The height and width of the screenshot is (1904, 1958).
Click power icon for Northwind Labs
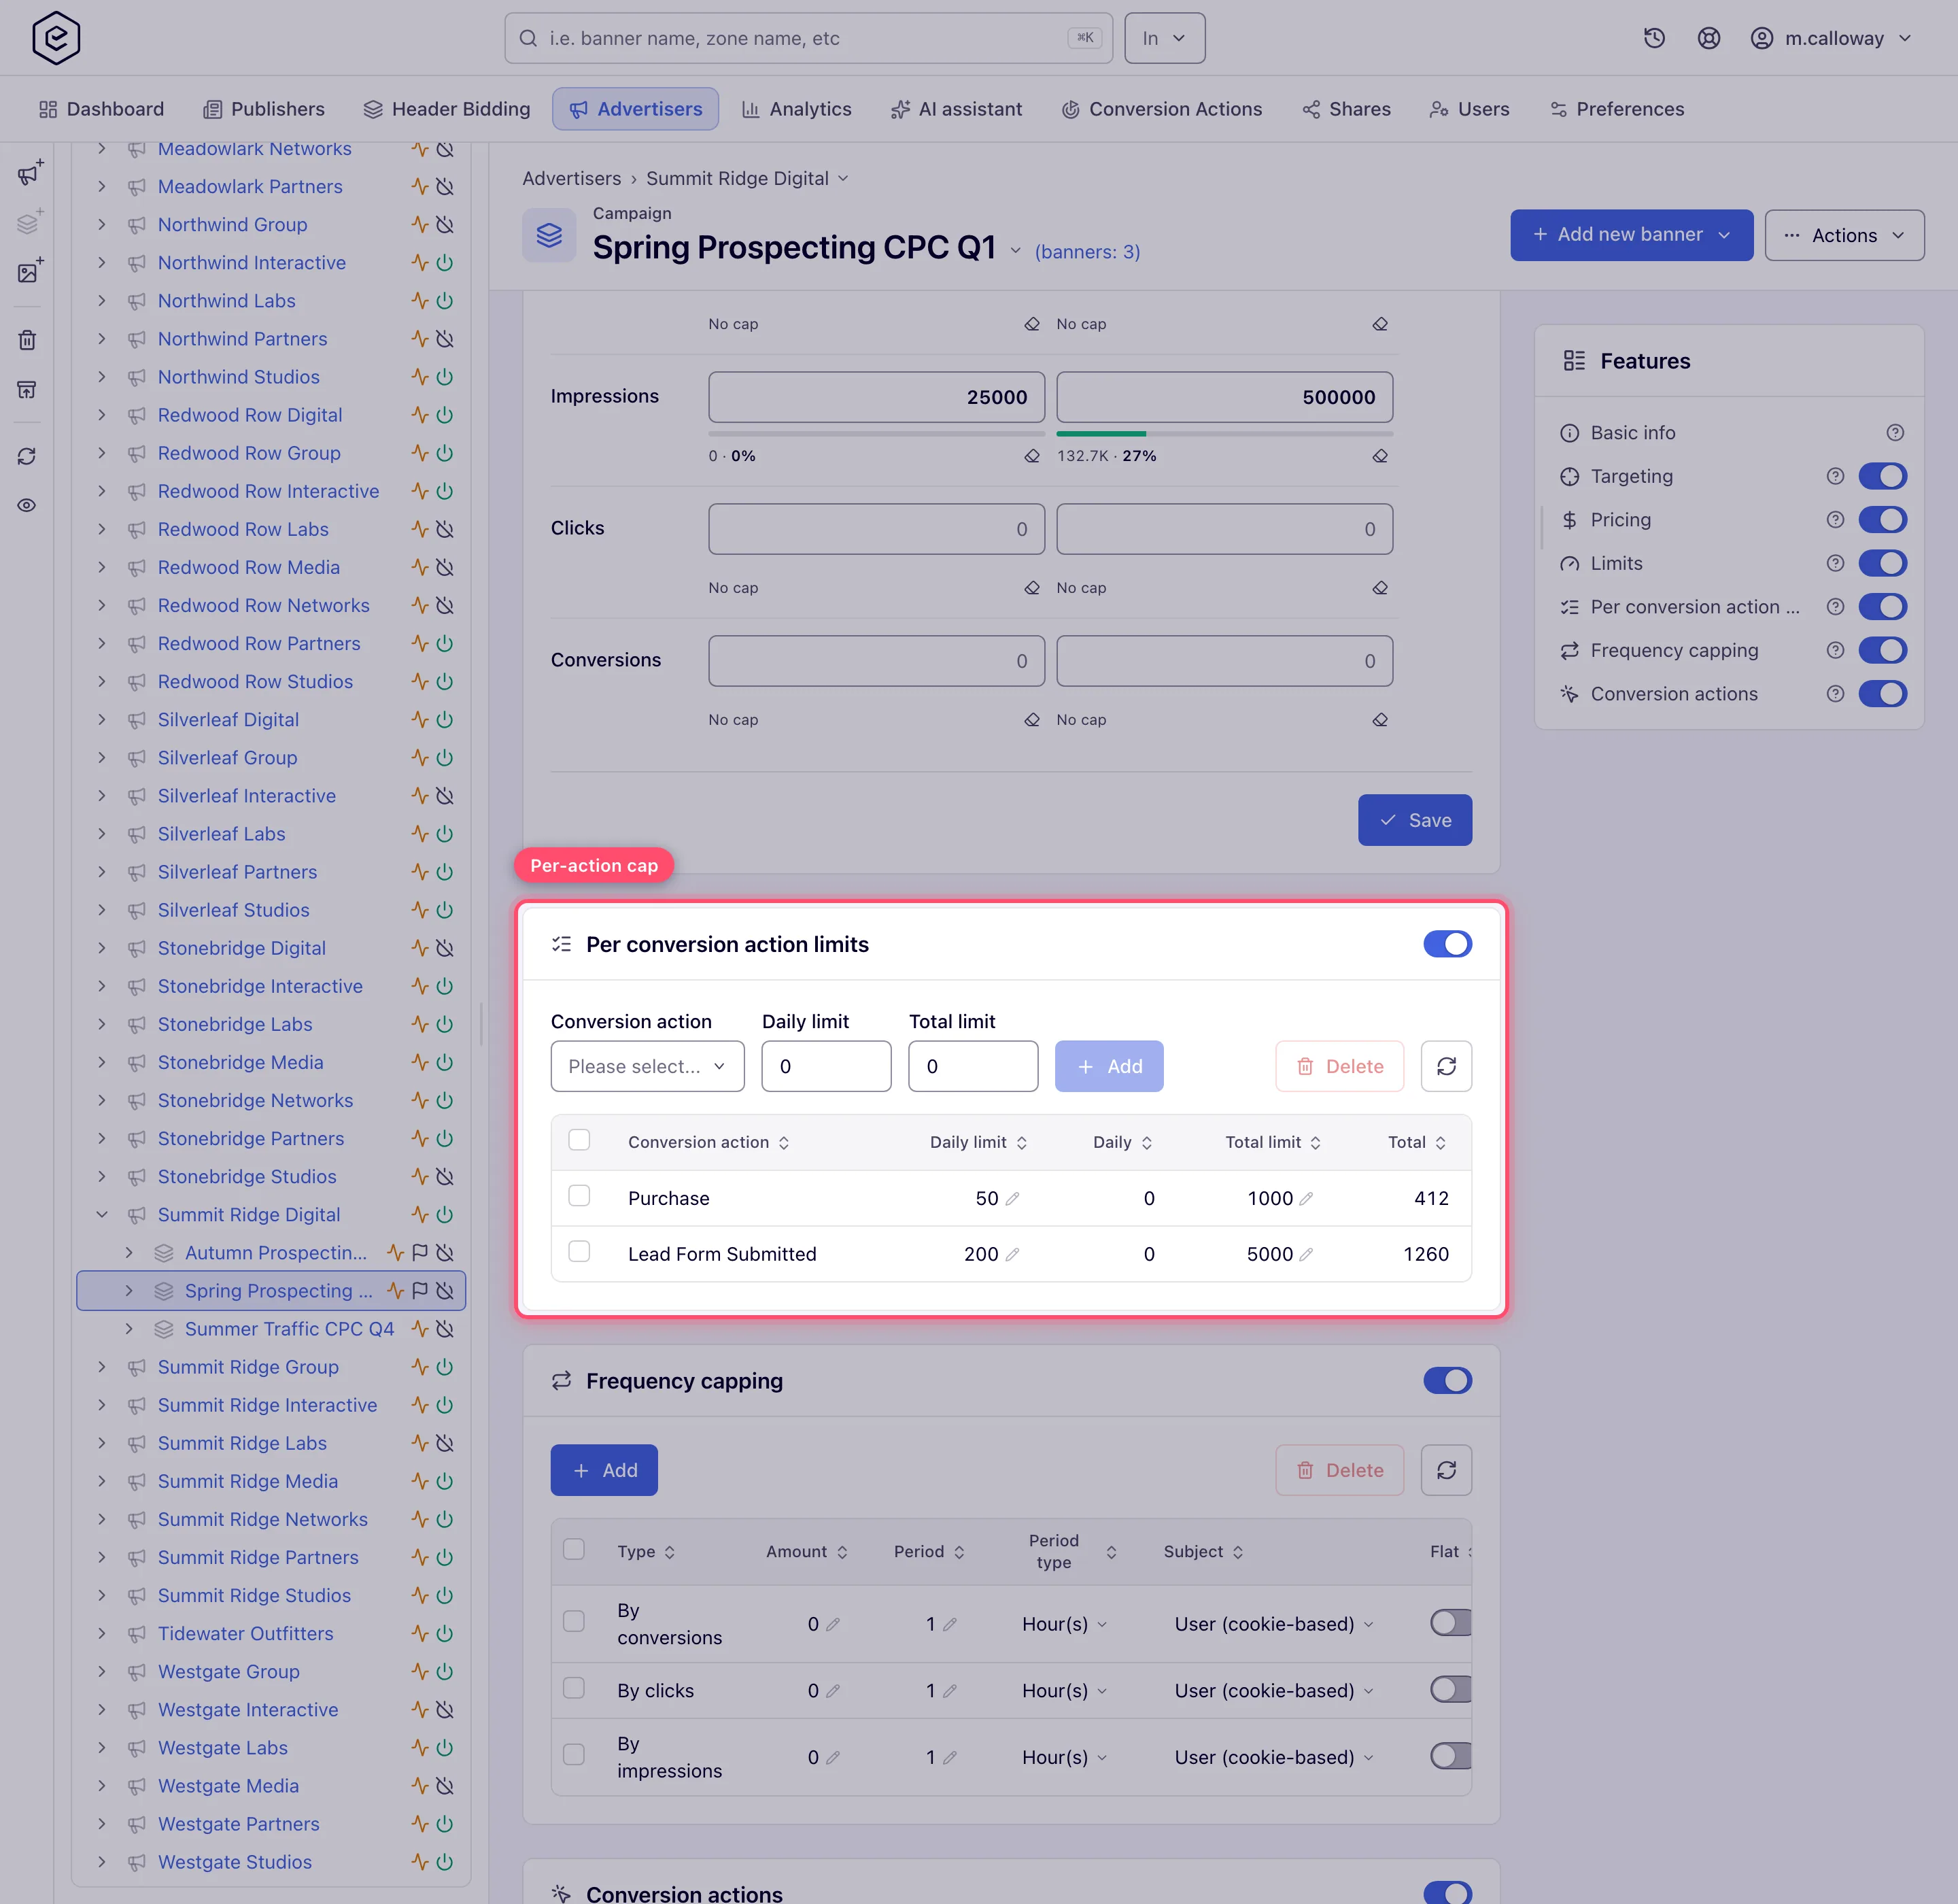(x=445, y=301)
